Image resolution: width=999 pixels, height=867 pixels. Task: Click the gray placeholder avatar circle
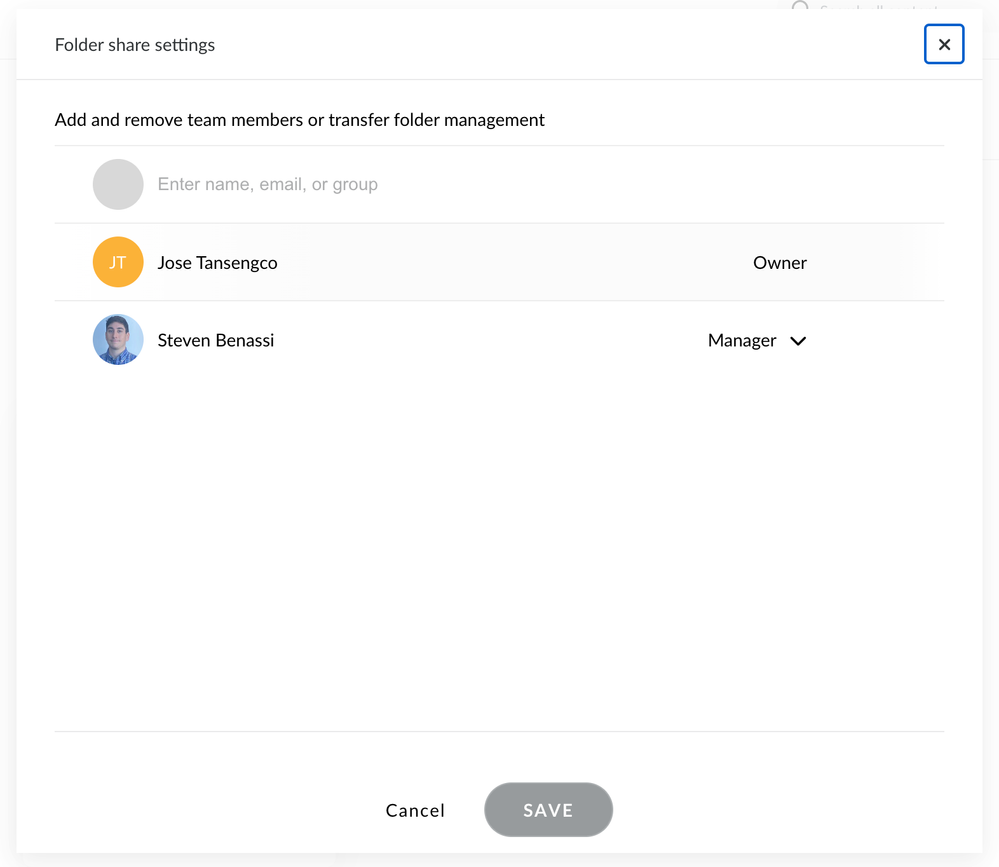(118, 184)
